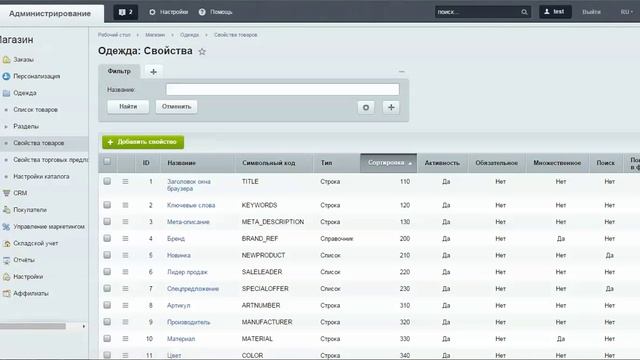Open Заказы icon in sidebar
The width and height of the screenshot is (640, 360).
[x=6, y=60]
